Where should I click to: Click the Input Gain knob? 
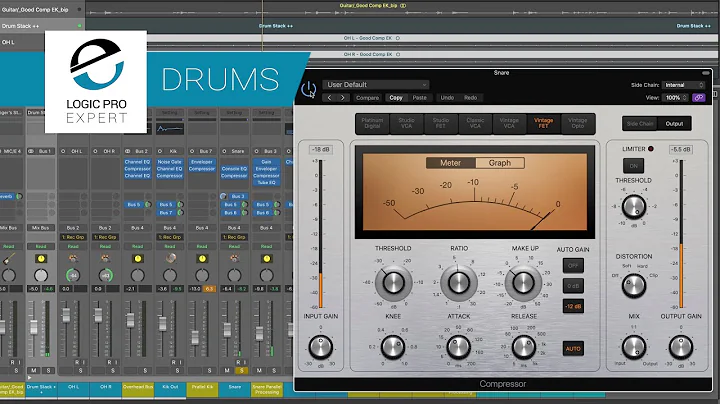pos(321,347)
